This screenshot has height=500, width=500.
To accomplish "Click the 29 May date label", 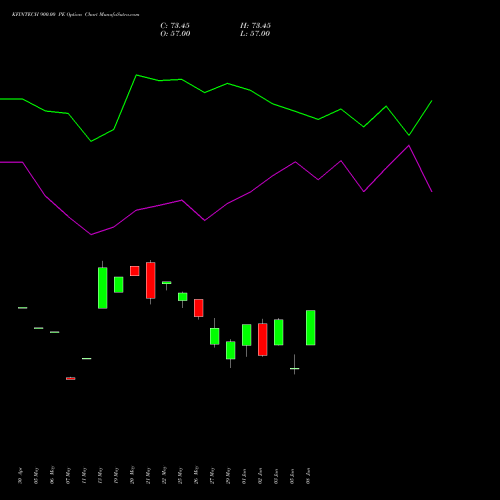I will click(x=228, y=475).
